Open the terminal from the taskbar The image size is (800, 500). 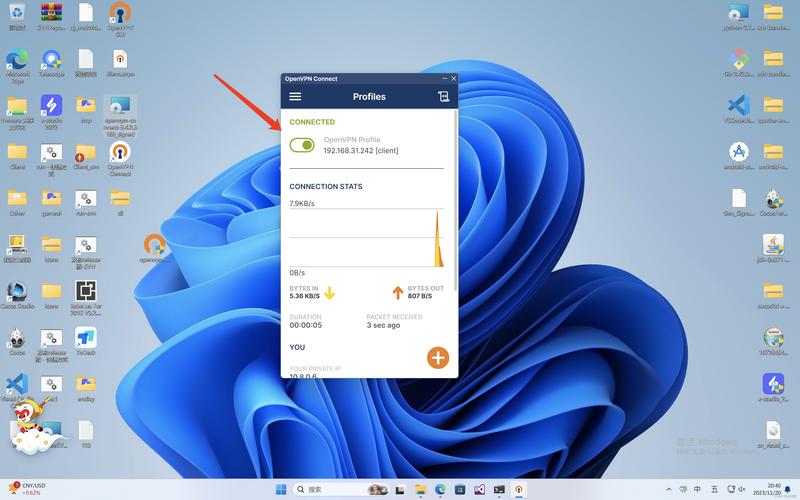click(499, 490)
